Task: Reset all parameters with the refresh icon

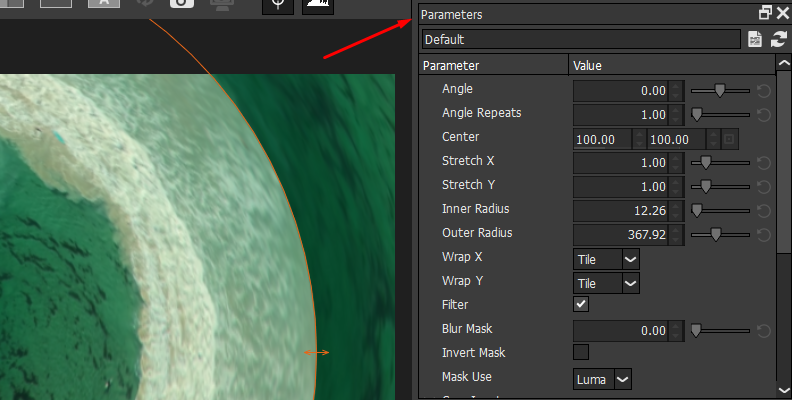Action: [x=779, y=39]
